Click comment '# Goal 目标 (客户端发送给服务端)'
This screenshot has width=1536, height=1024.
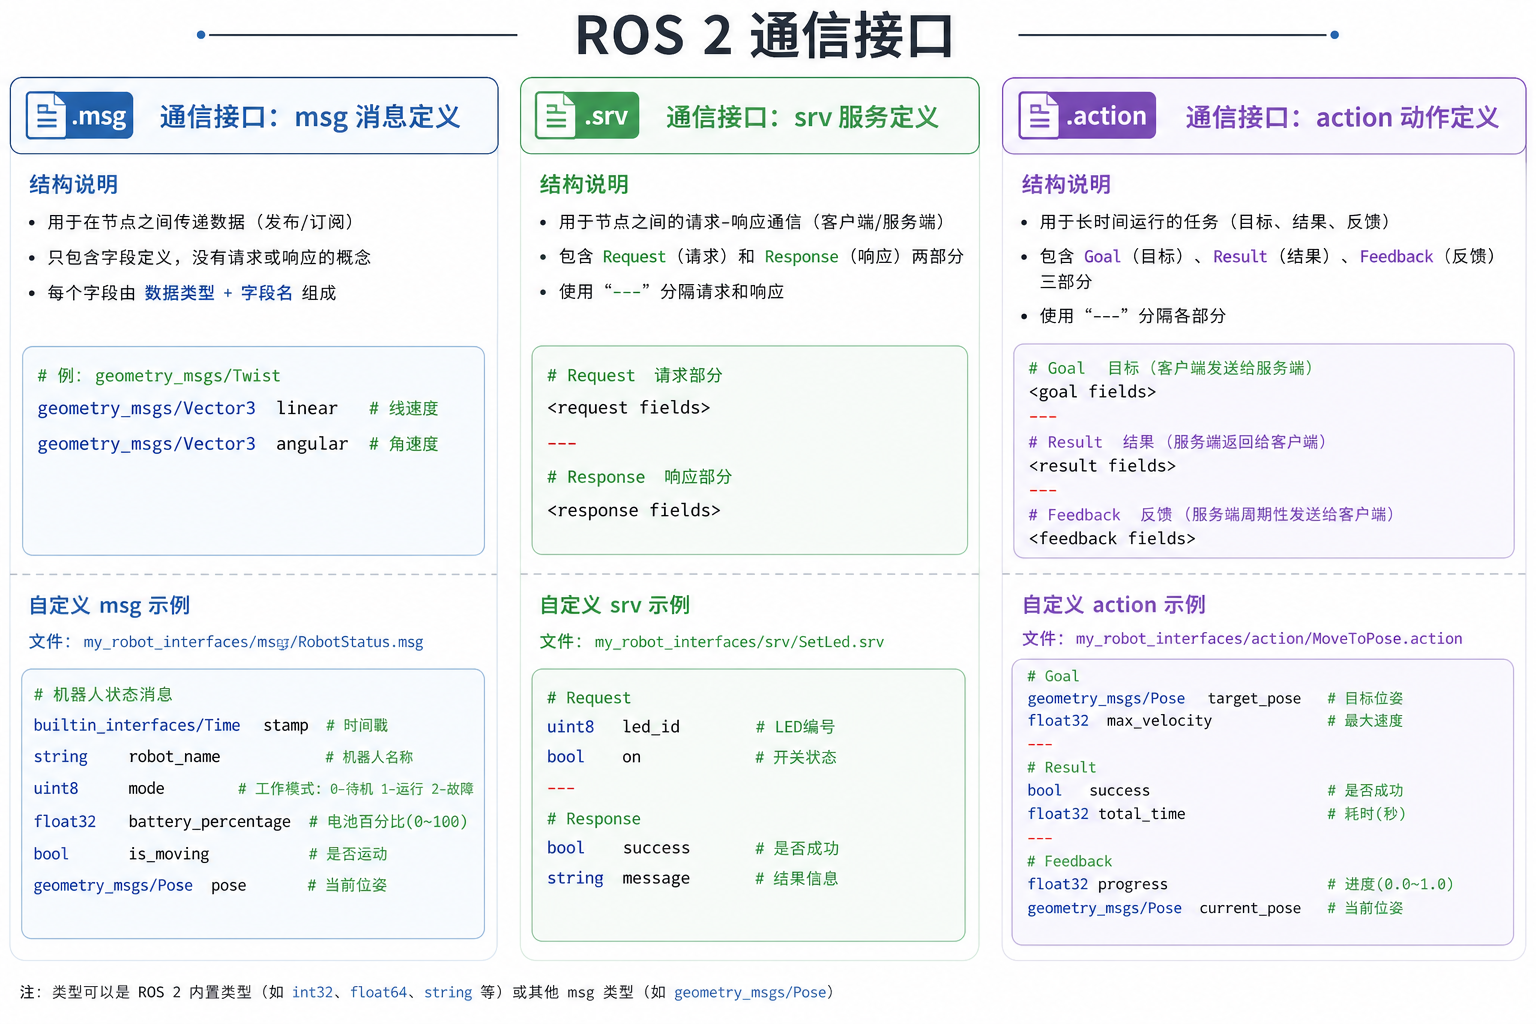point(1171,368)
